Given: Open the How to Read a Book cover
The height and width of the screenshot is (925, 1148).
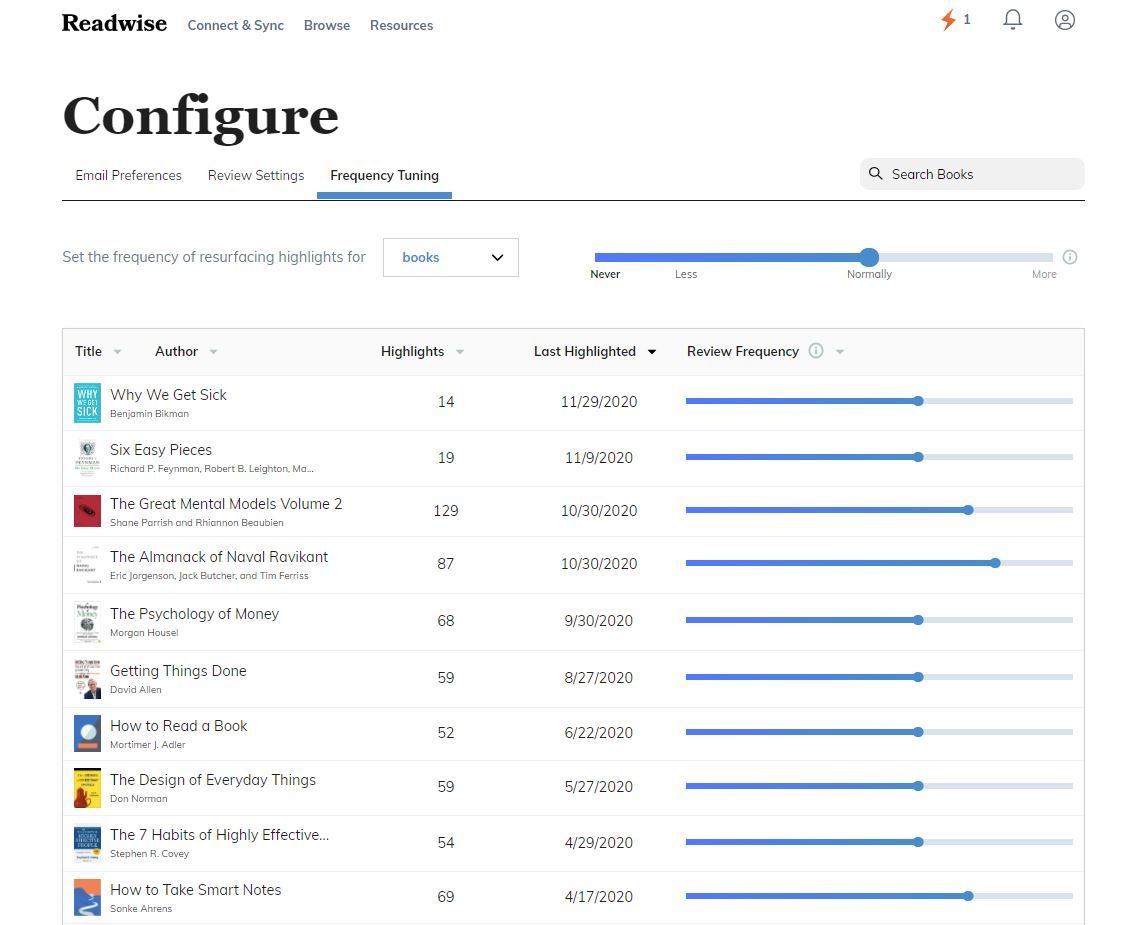Looking at the screenshot, I should click(x=87, y=733).
